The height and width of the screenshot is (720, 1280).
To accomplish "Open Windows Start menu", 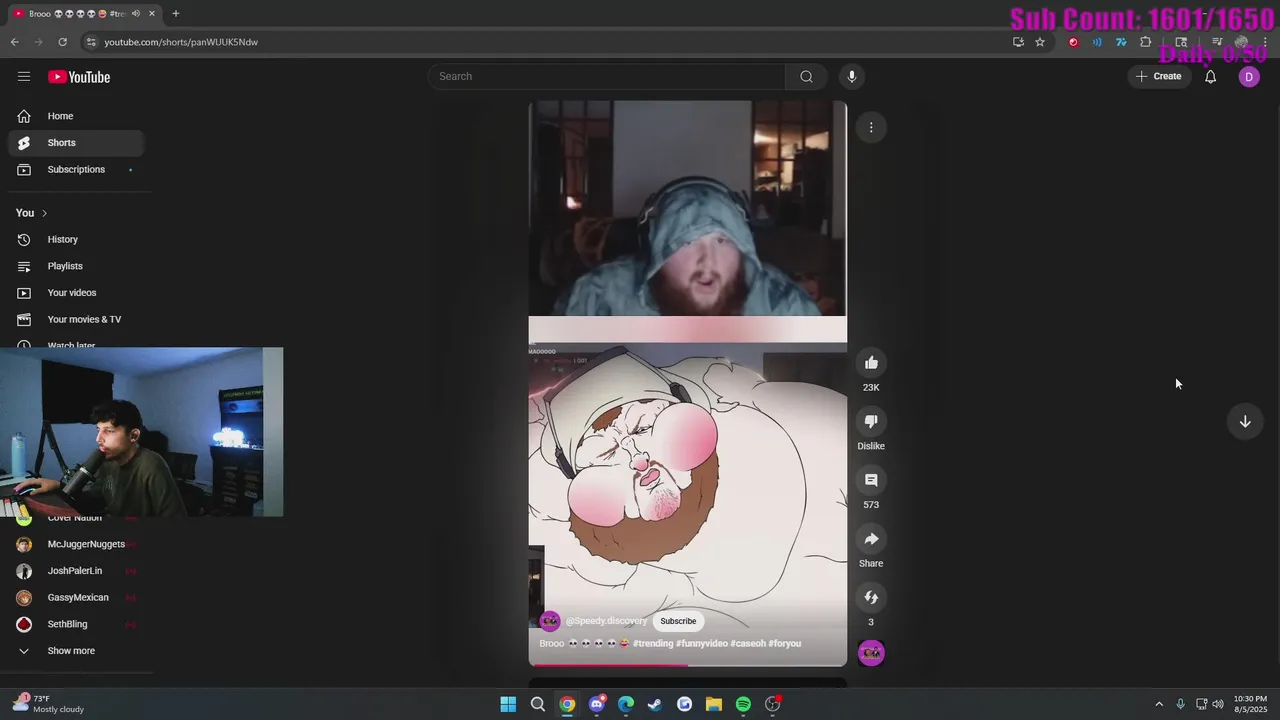I will (508, 704).
